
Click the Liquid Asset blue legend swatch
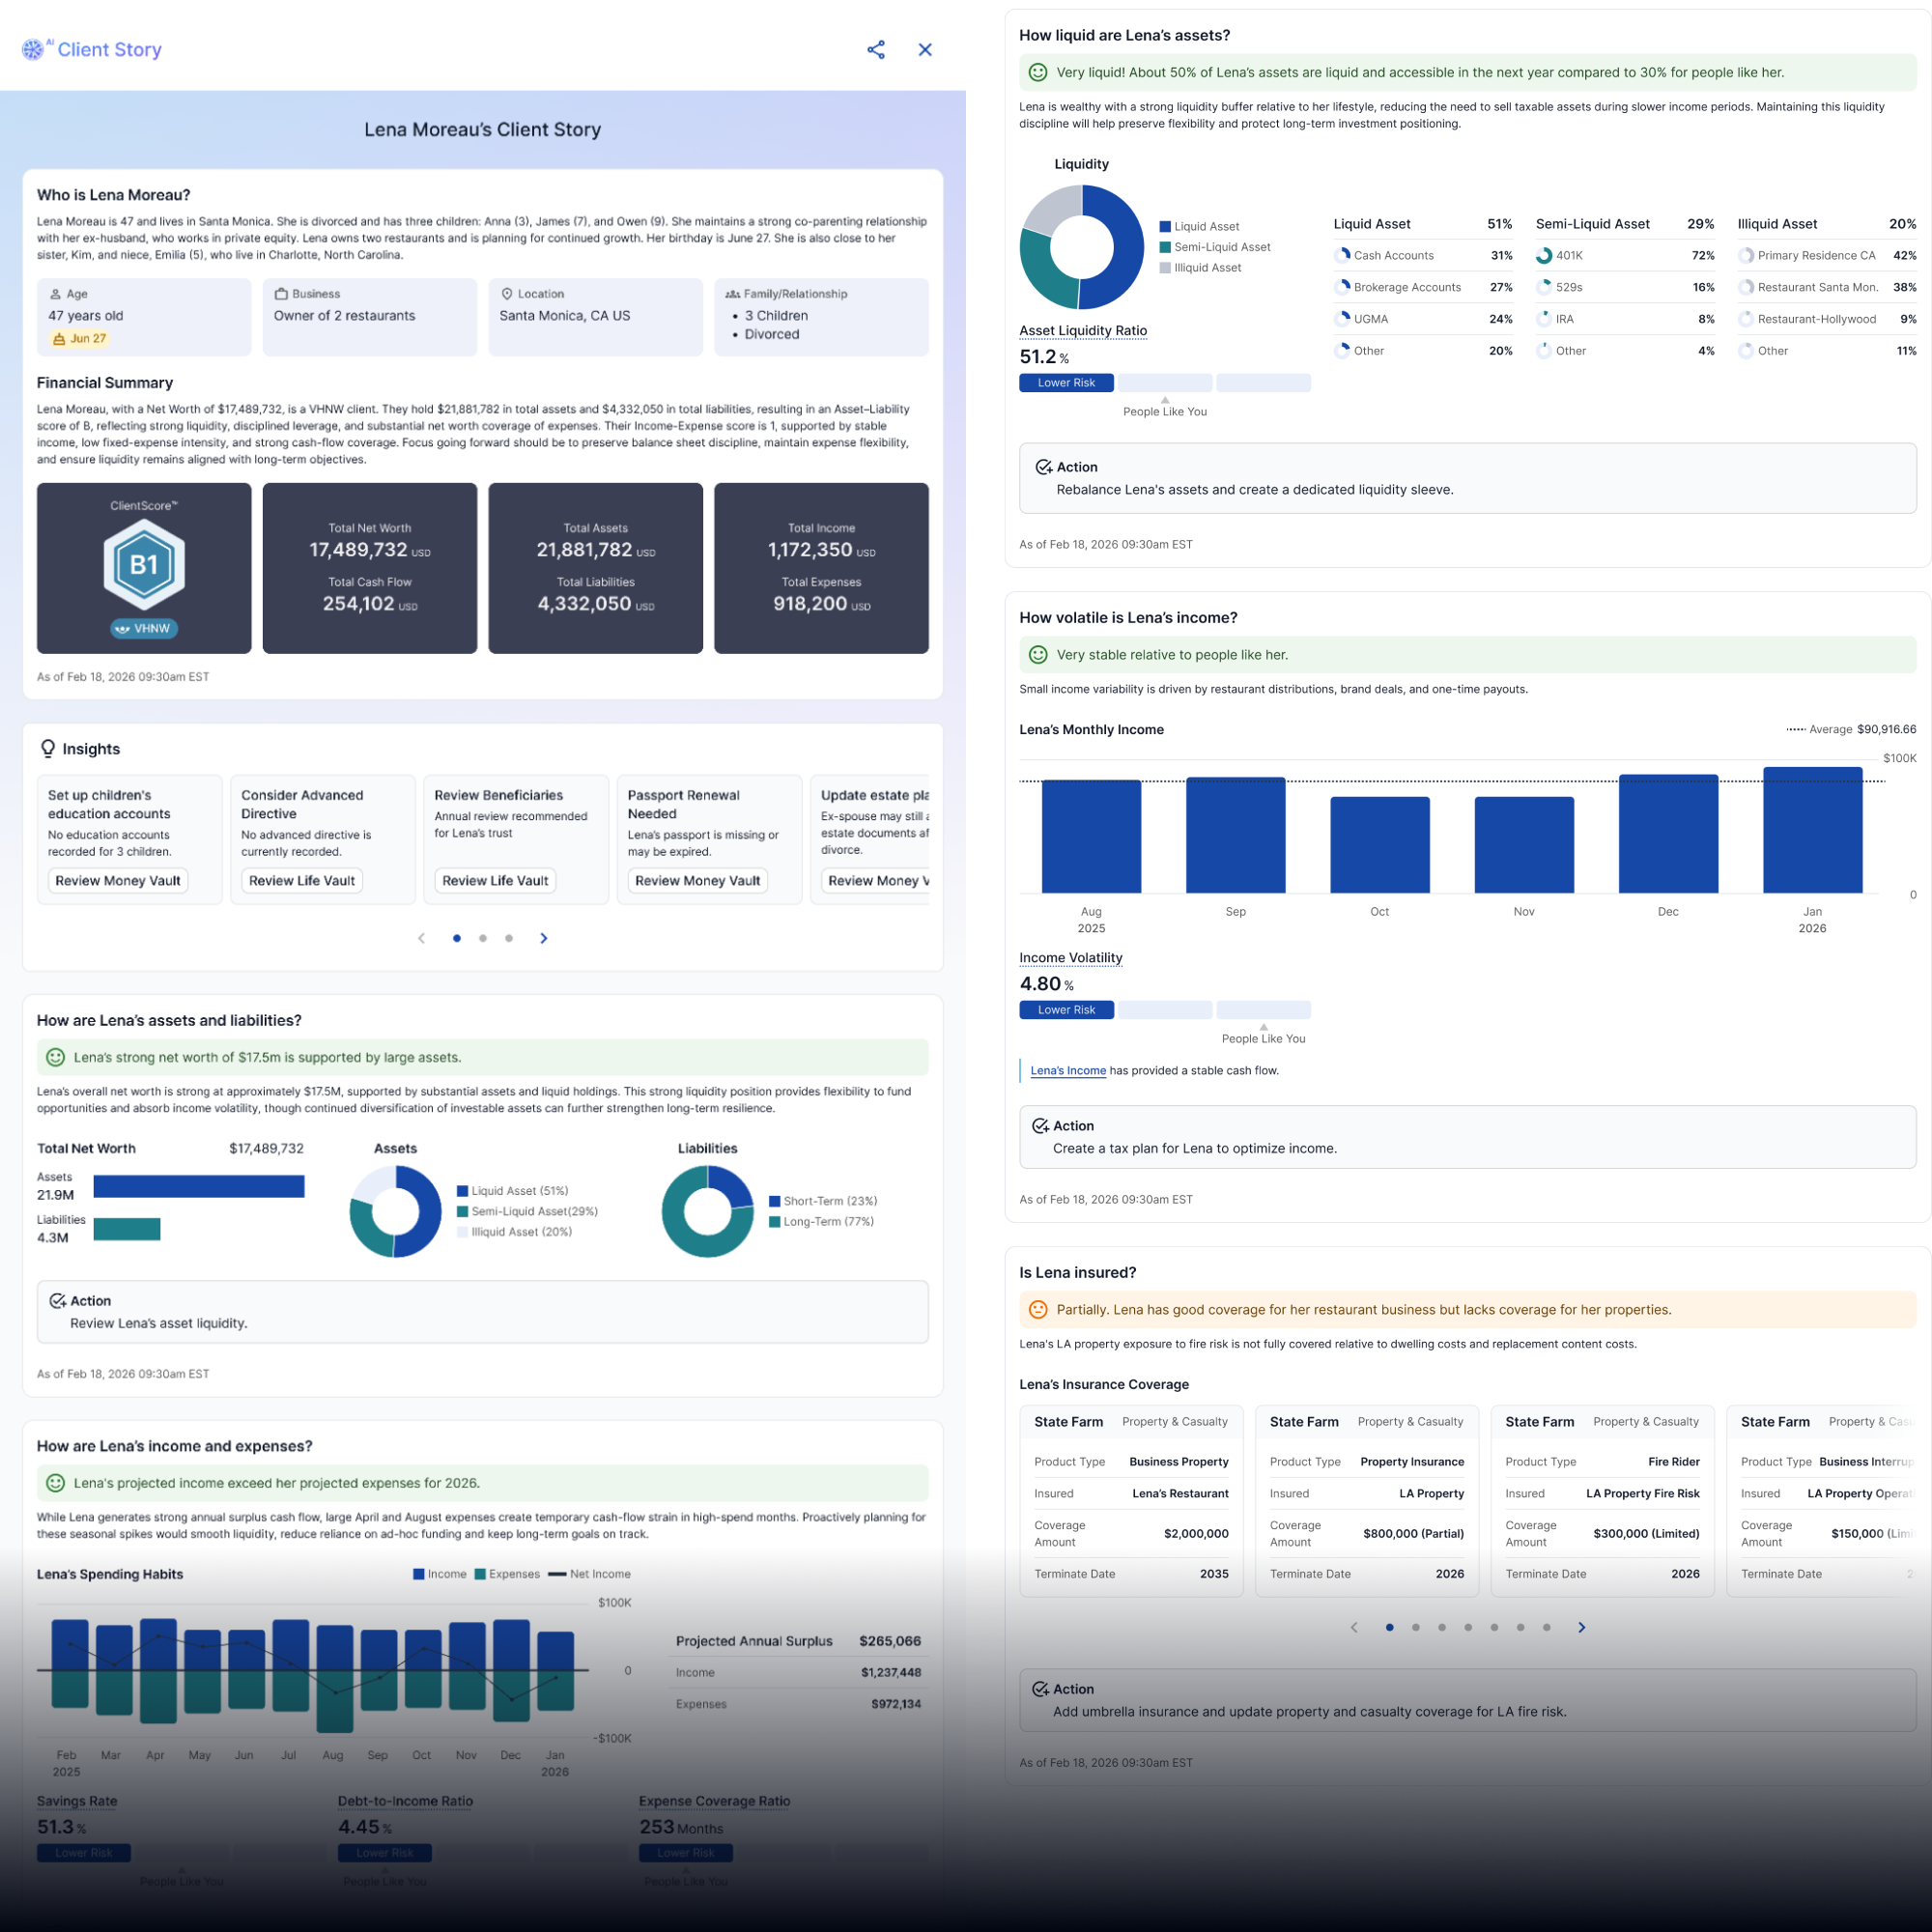pos(1165,227)
